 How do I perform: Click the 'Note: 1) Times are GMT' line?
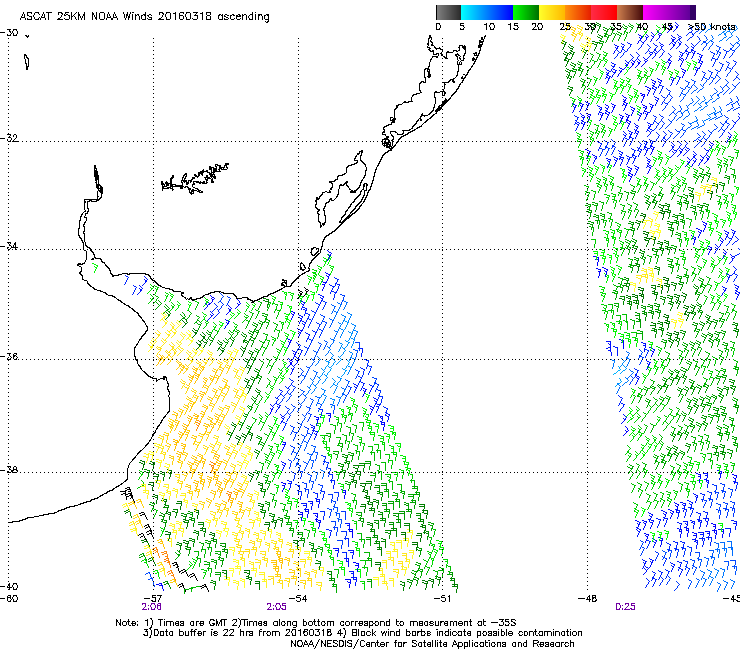point(316,623)
